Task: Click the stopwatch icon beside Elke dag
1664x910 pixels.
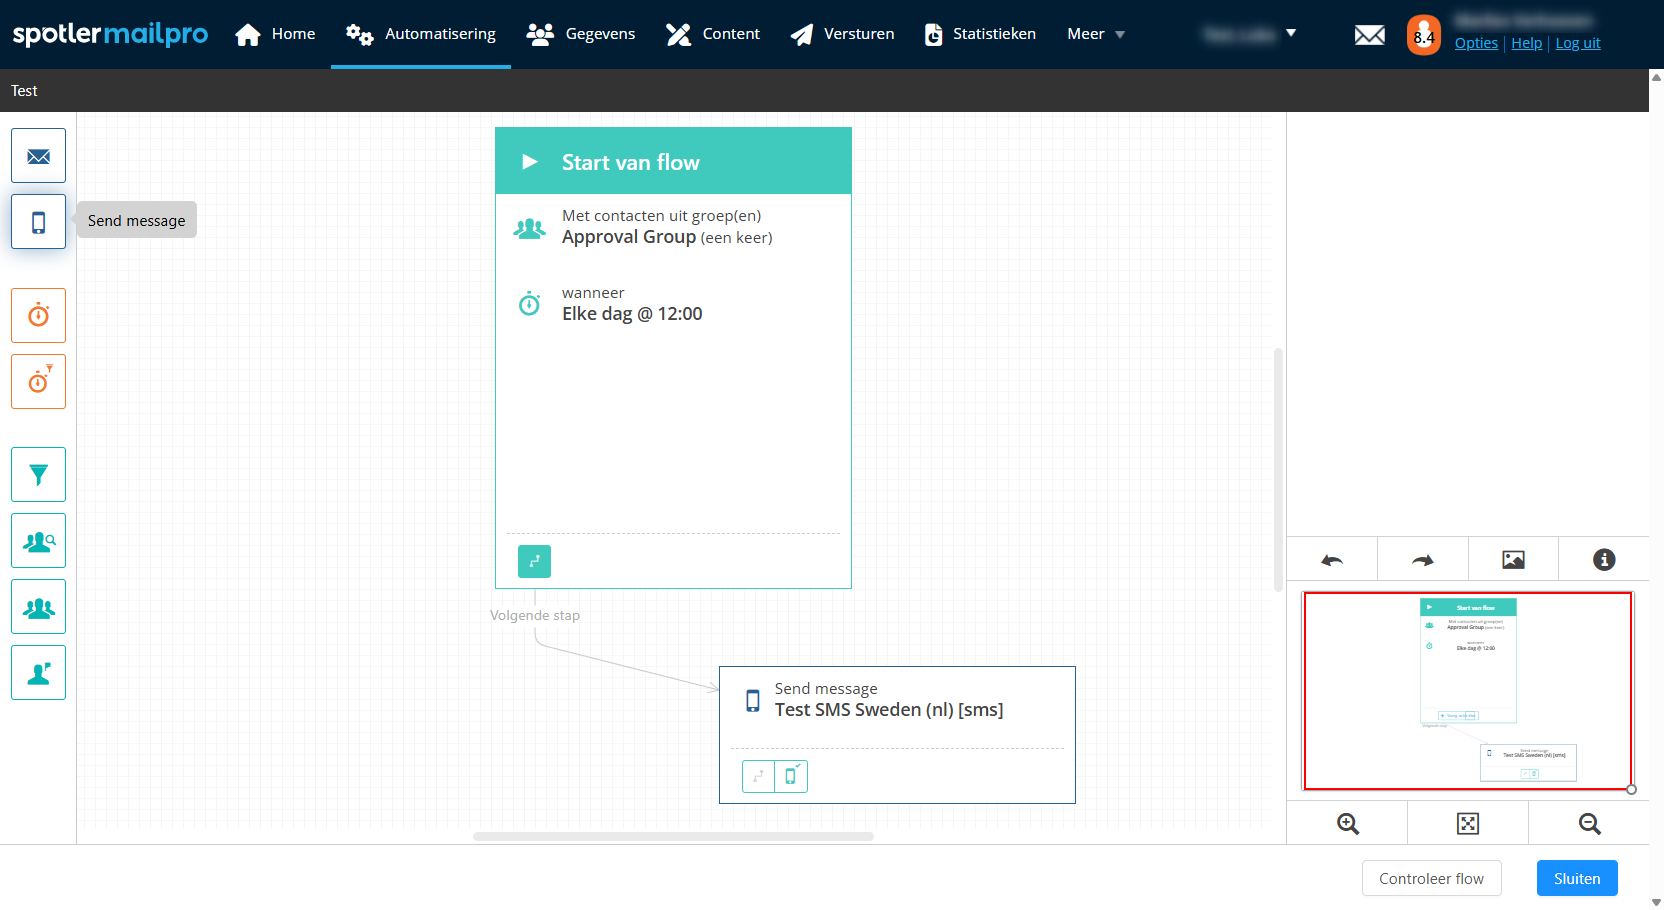Action: (529, 303)
